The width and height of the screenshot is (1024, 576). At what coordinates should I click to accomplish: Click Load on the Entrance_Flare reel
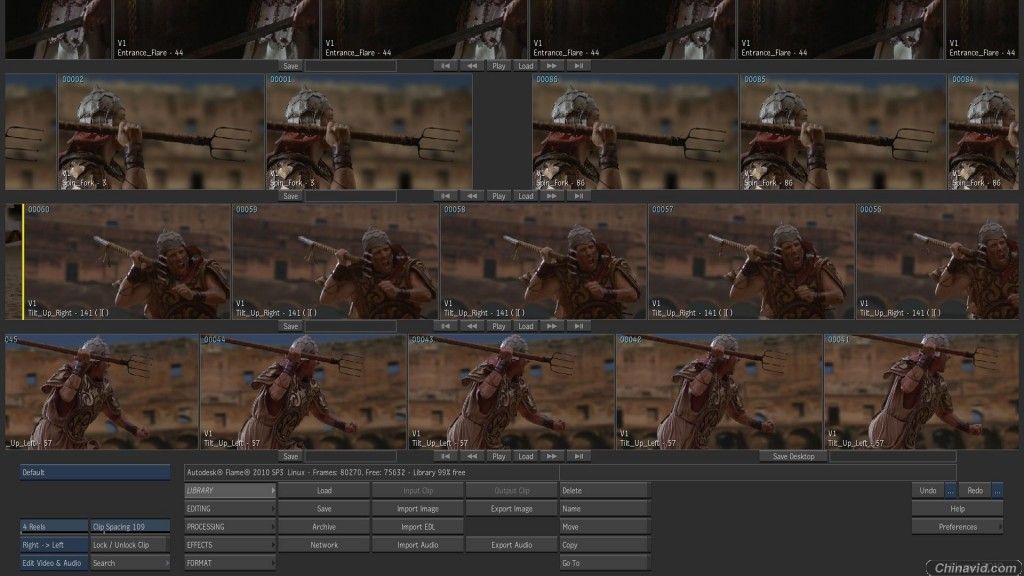click(525, 66)
